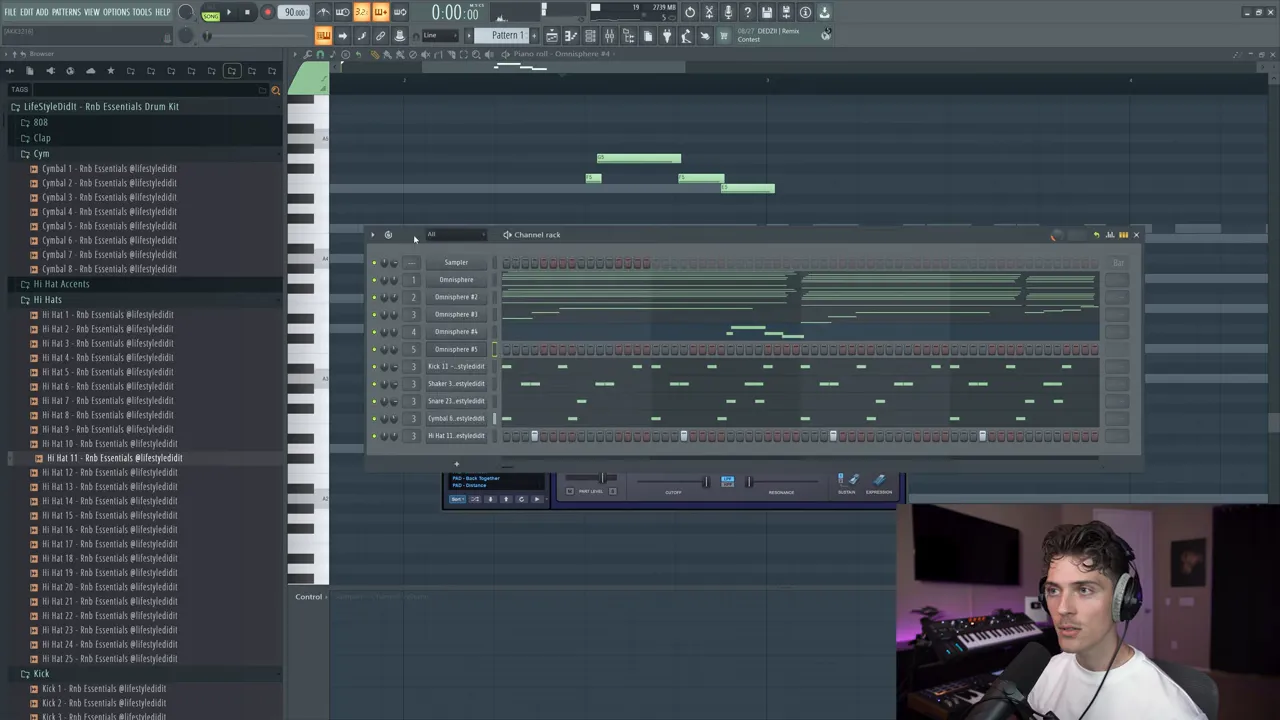Click the record button in transport bar
The height and width of the screenshot is (720, 1280).
click(x=267, y=13)
